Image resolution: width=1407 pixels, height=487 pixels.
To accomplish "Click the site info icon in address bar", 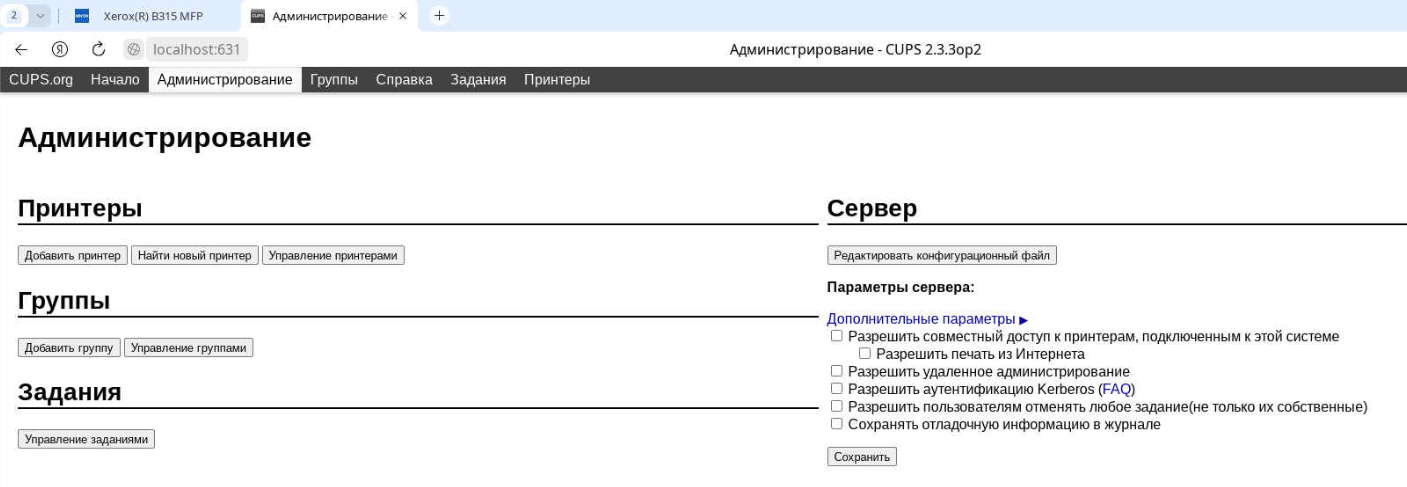I will (x=134, y=49).
